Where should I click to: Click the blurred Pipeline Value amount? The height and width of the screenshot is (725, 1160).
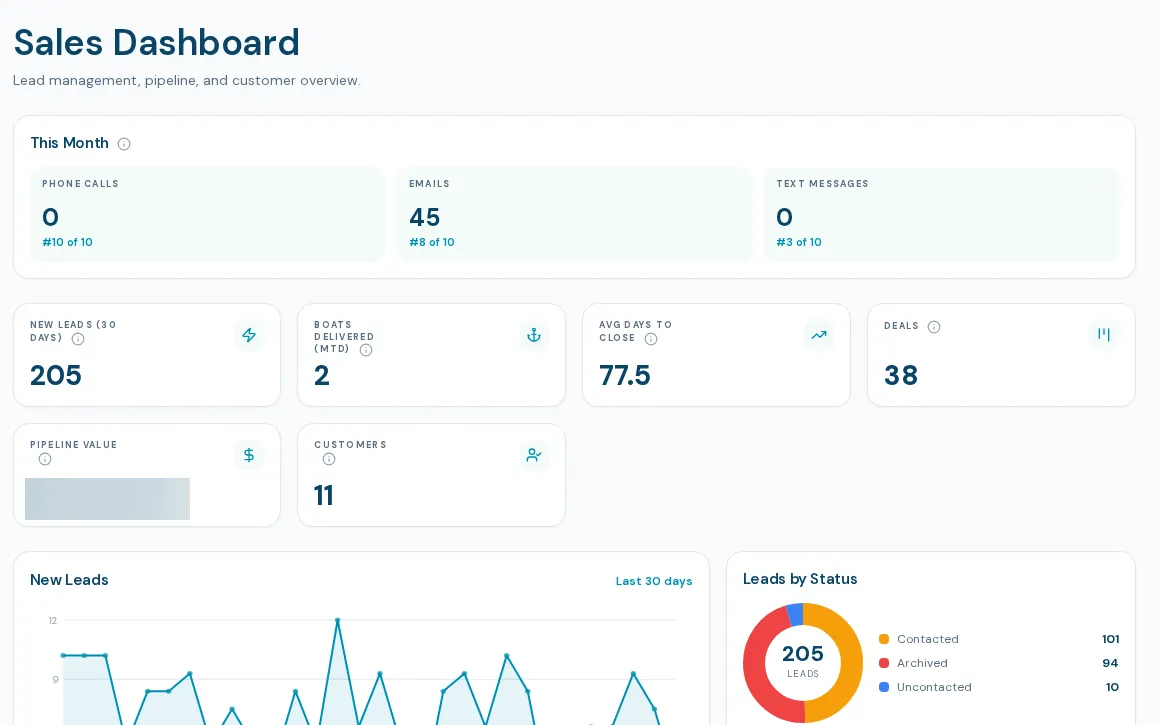(107, 499)
